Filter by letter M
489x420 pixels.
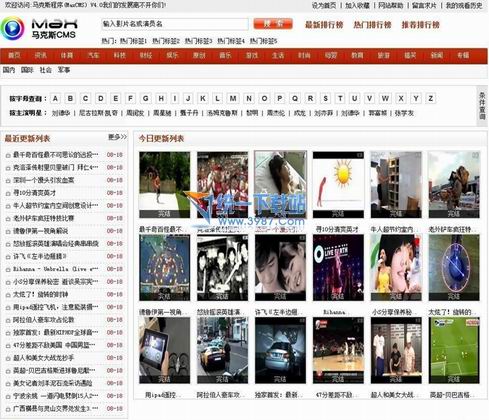(233, 98)
